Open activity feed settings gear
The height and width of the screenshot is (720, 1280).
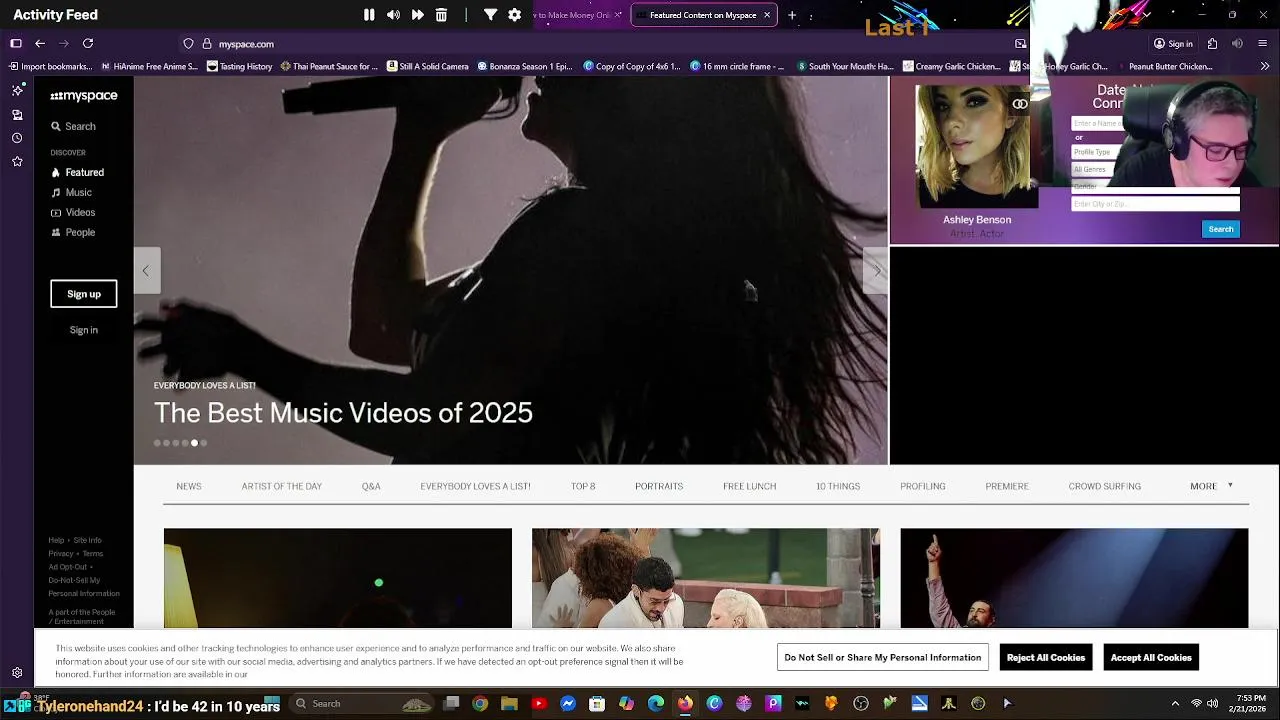[514, 15]
